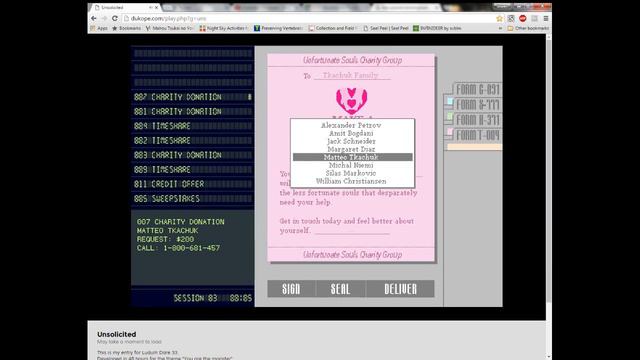
Task: Open the FORM folder with pink marker
Action: pyautogui.click(x=473, y=135)
